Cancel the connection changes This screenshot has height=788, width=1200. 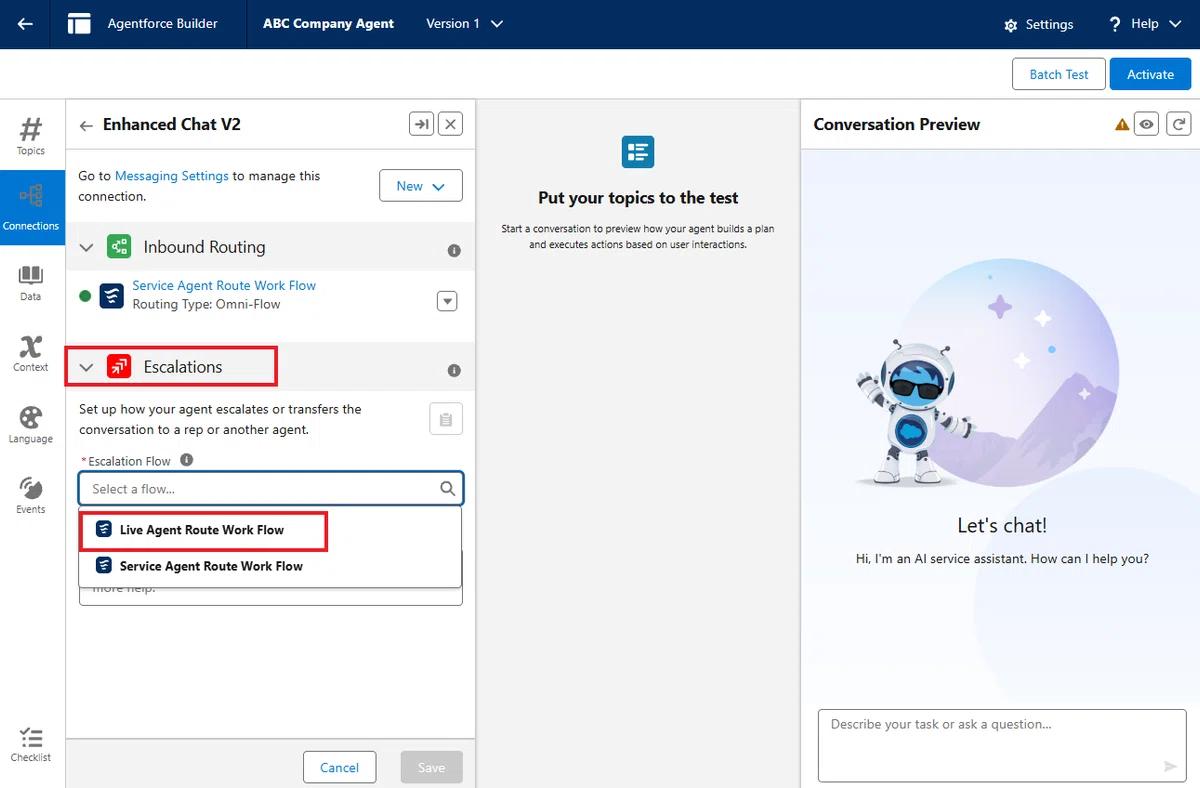coord(339,767)
